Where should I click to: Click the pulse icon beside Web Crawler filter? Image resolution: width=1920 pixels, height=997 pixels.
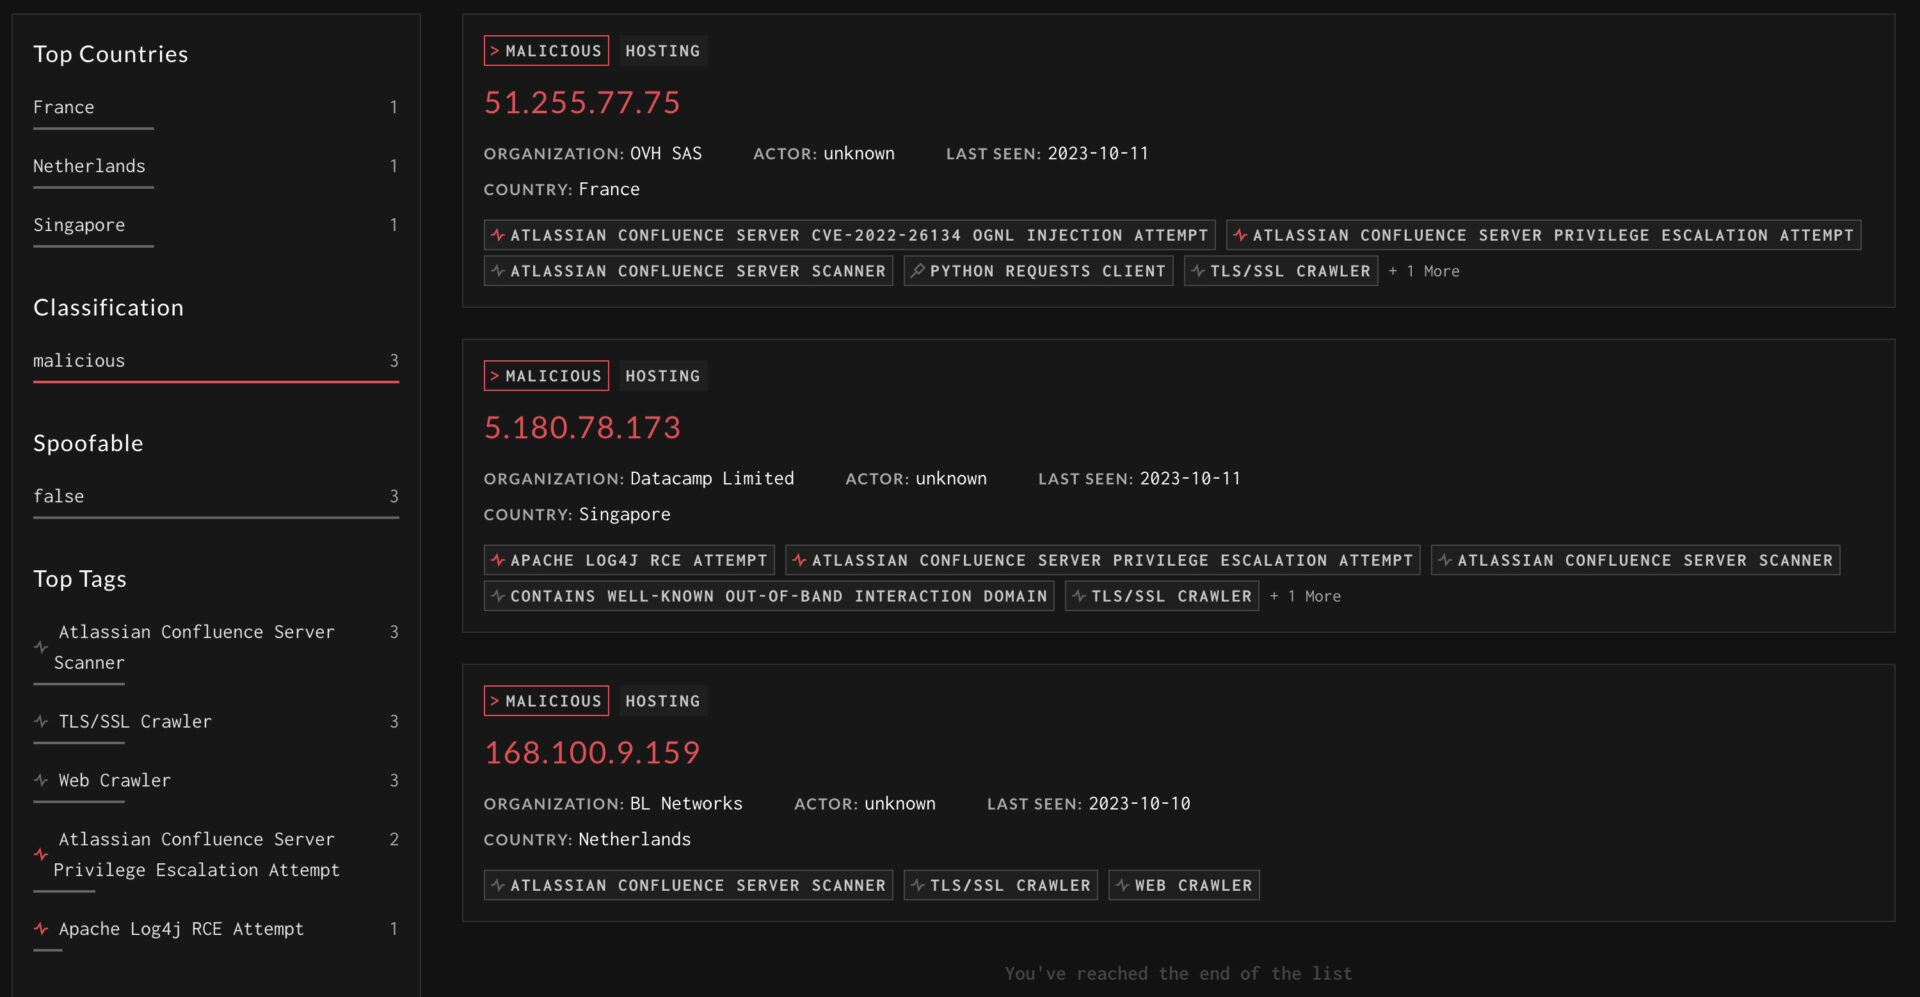[x=40, y=780]
